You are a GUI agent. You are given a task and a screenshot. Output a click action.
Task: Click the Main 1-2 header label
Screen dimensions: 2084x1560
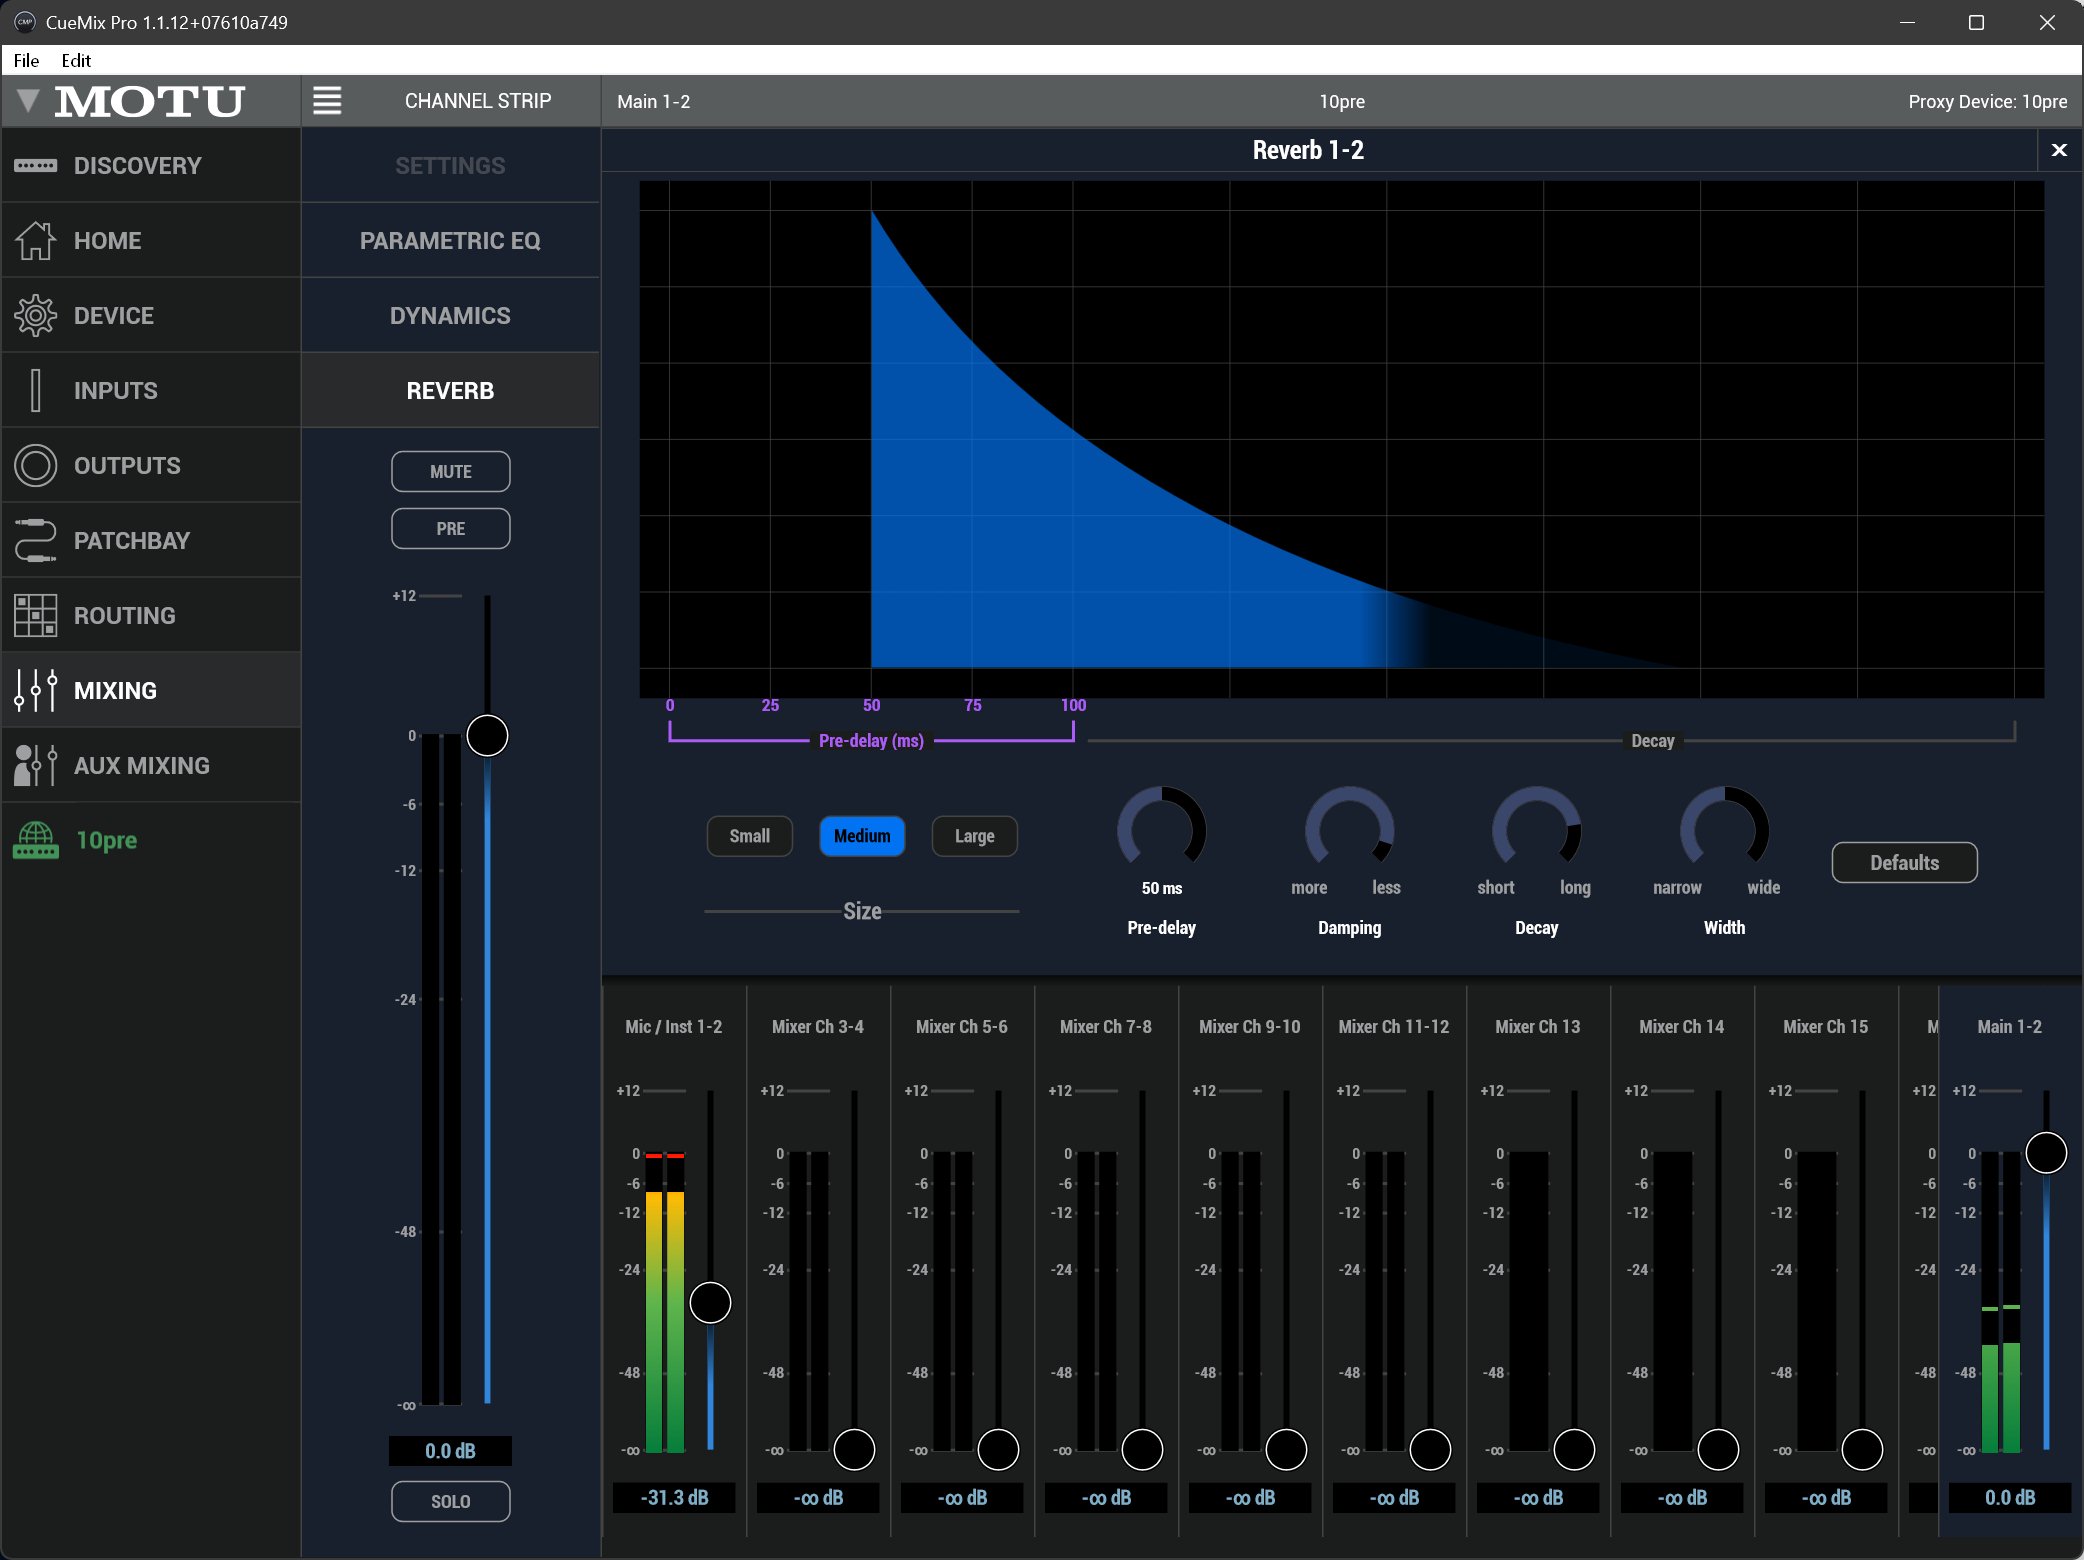pos(654,101)
